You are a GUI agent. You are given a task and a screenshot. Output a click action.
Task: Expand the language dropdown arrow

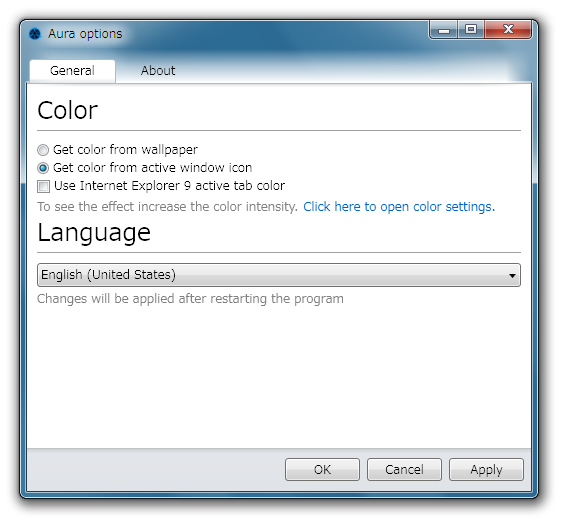512,276
